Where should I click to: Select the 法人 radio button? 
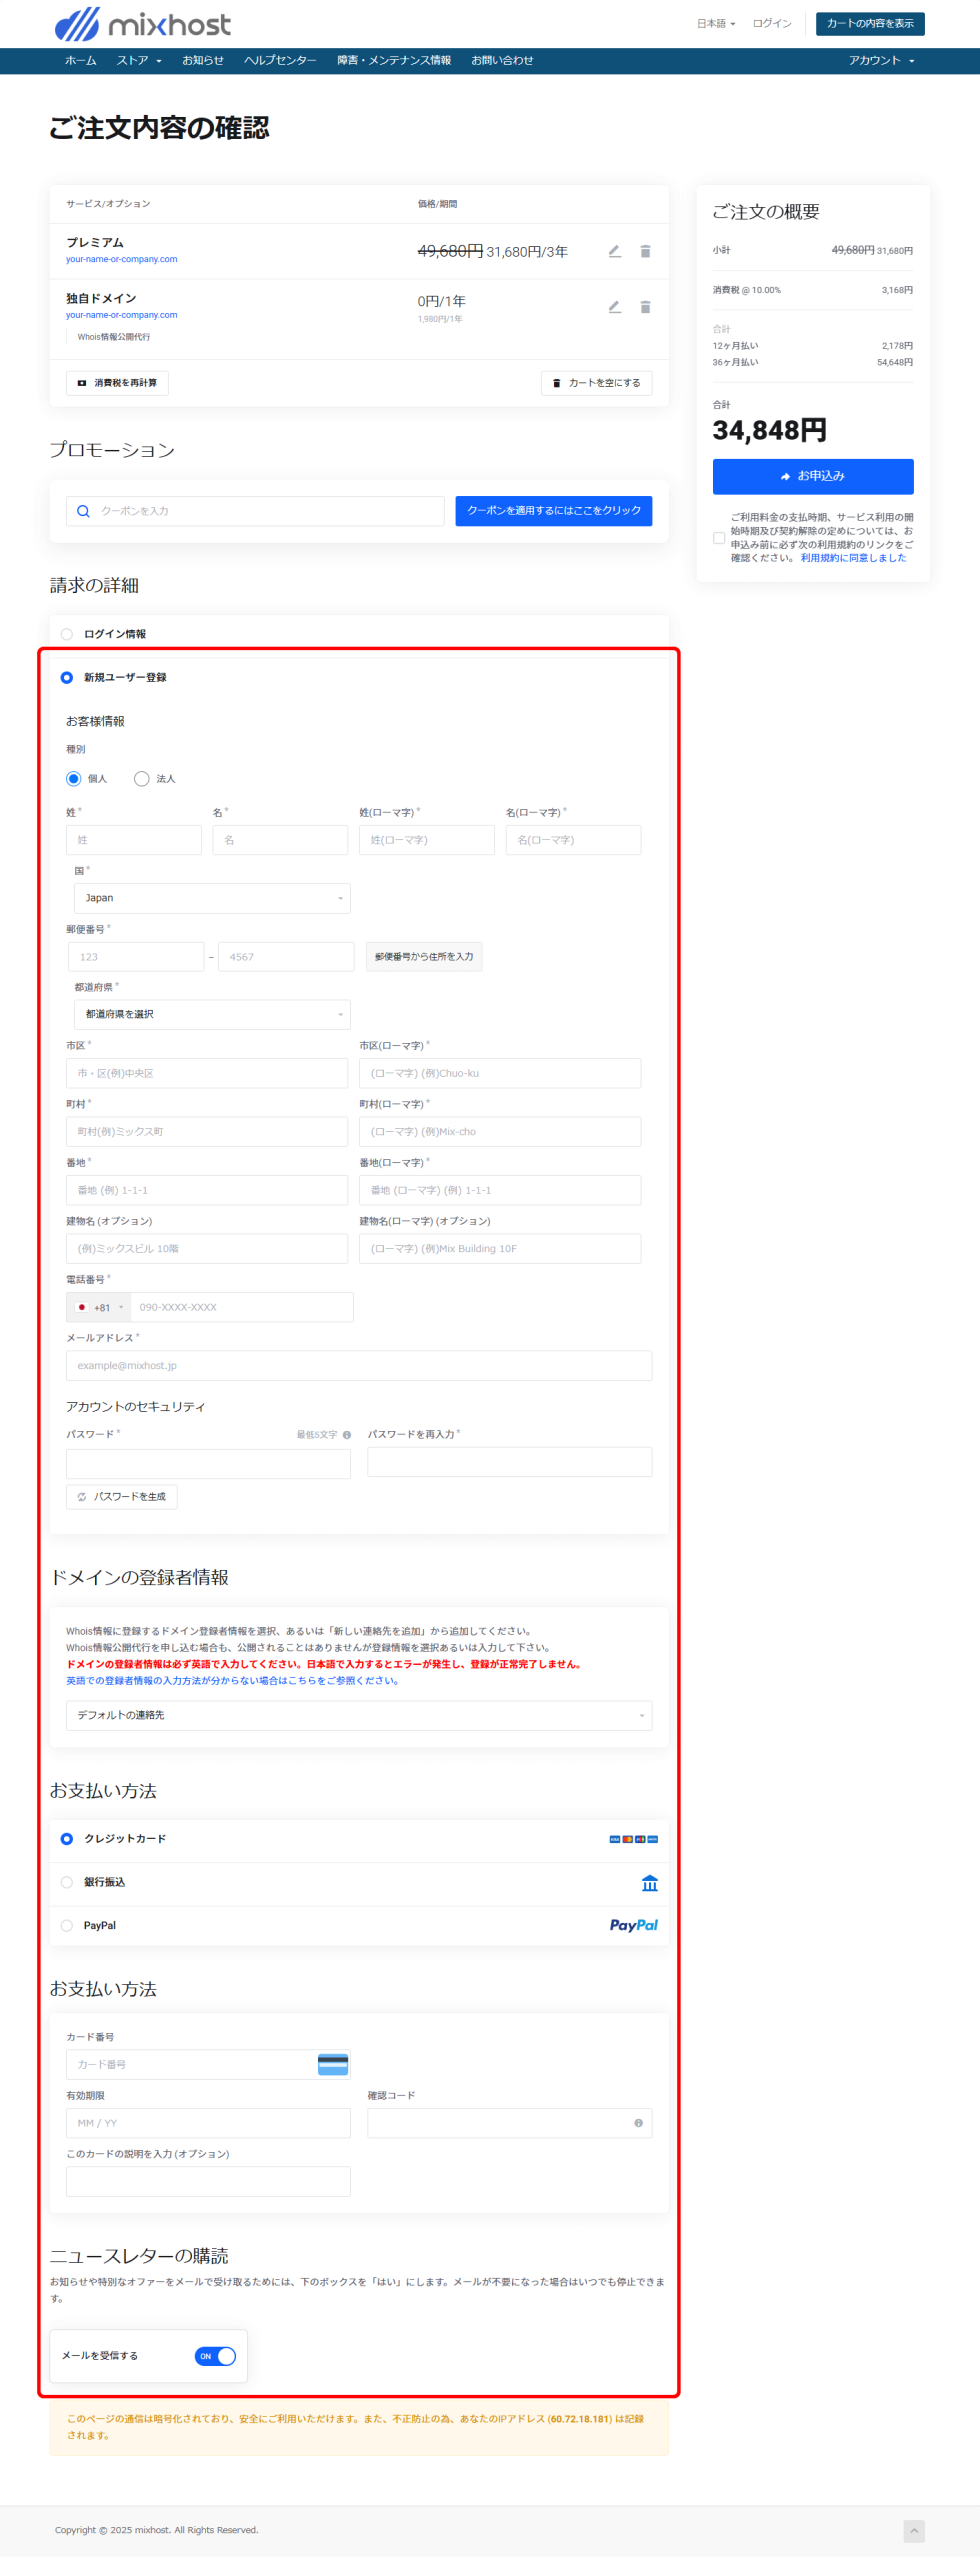click(x=142, y=779)
